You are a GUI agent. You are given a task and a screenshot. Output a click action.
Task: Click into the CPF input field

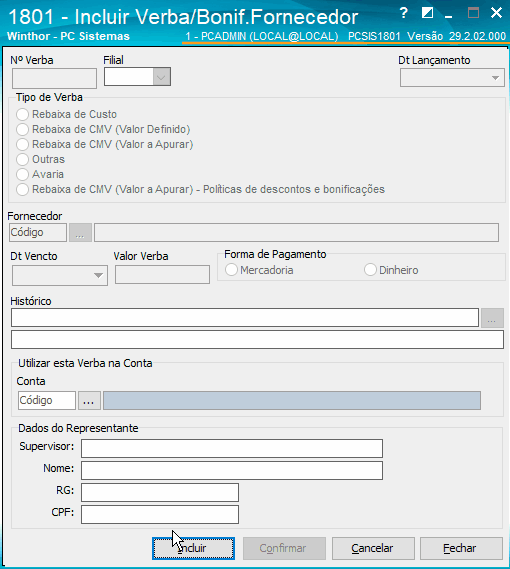click(160, 515)
